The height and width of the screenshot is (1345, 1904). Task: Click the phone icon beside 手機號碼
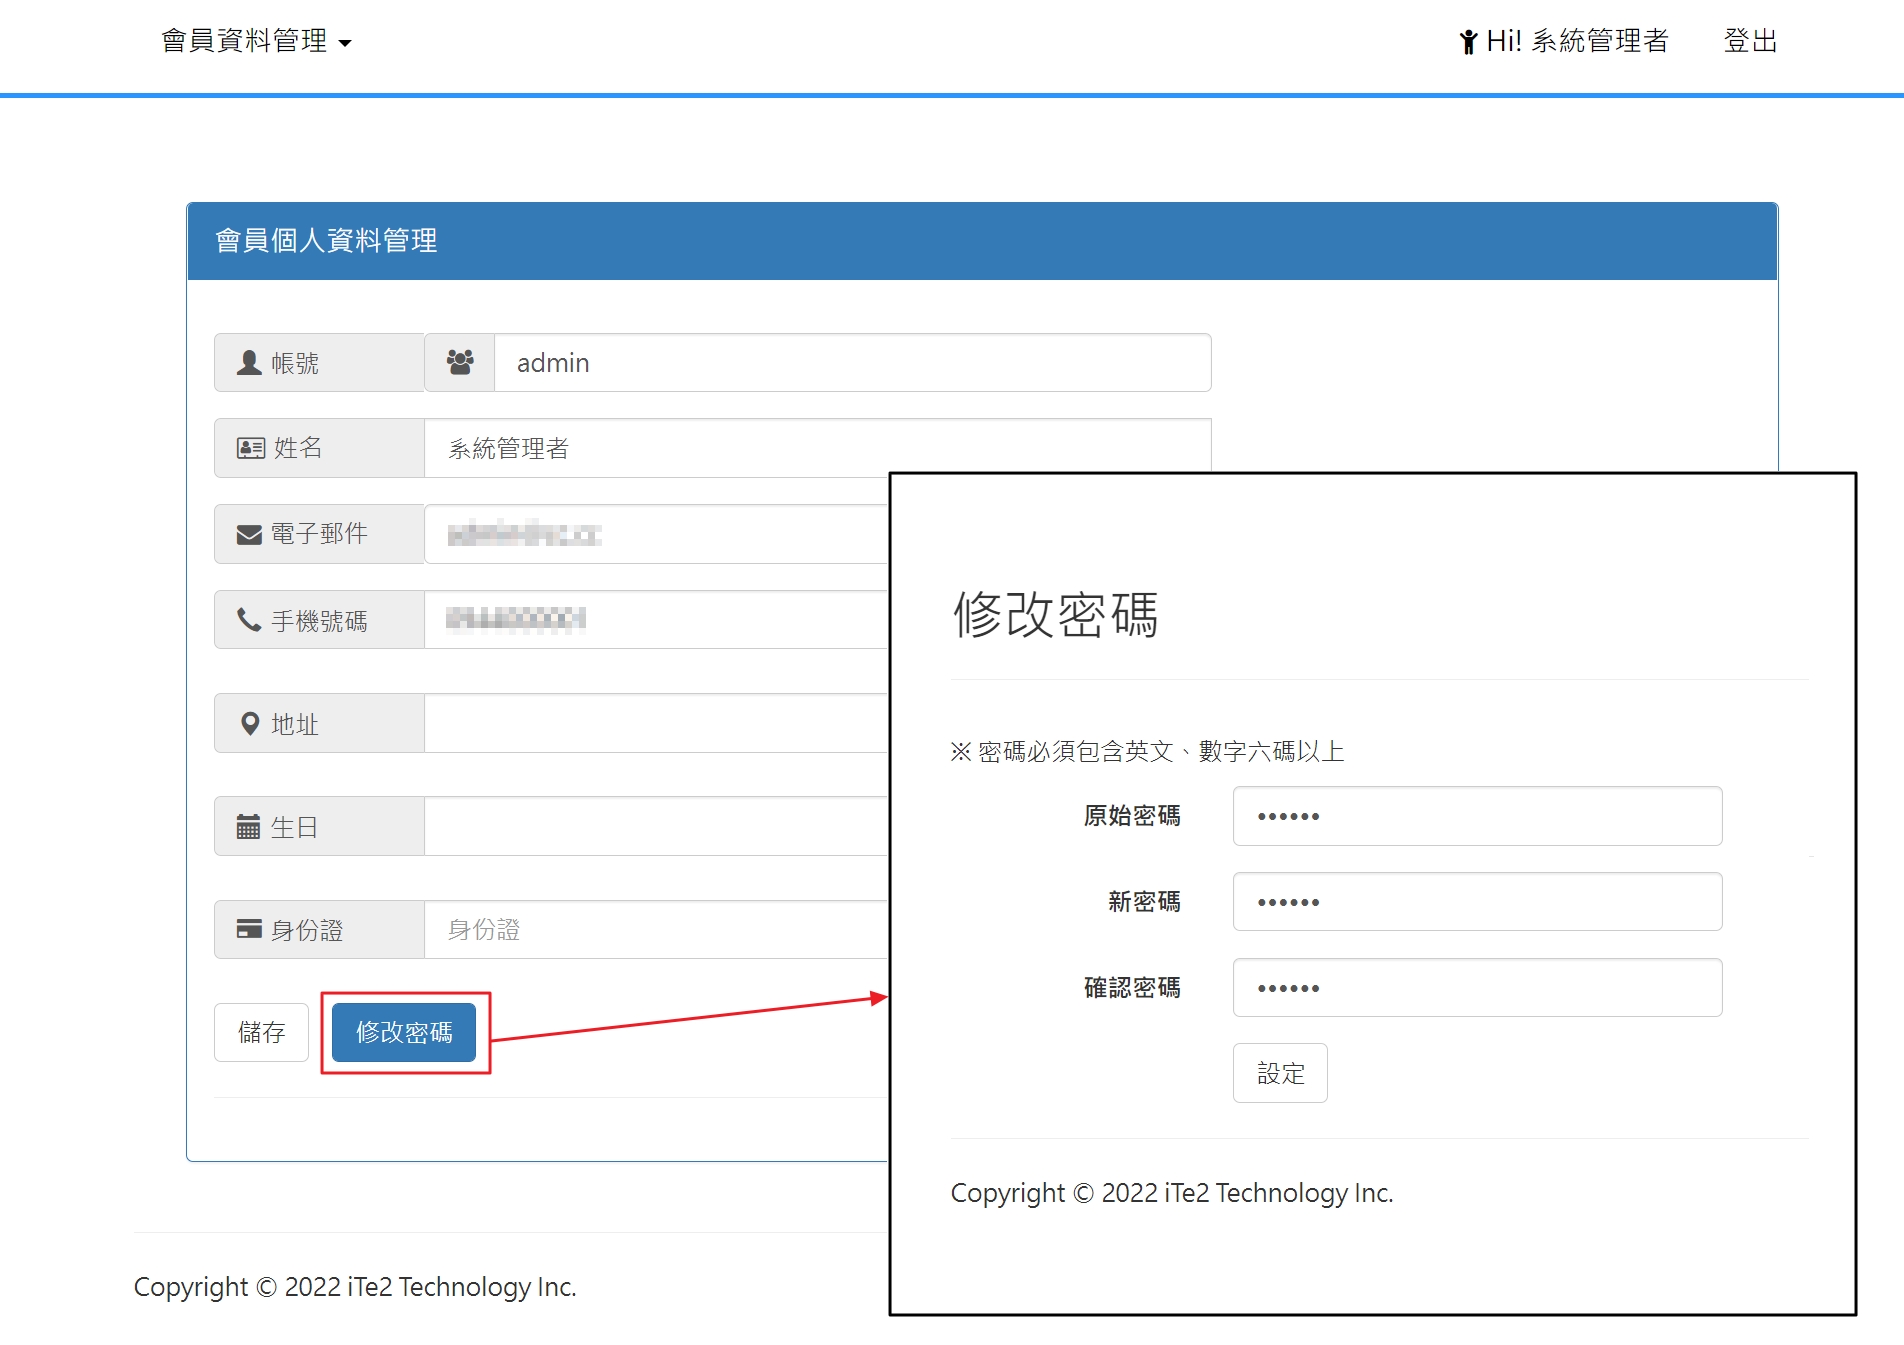click(x=248, y=620)
